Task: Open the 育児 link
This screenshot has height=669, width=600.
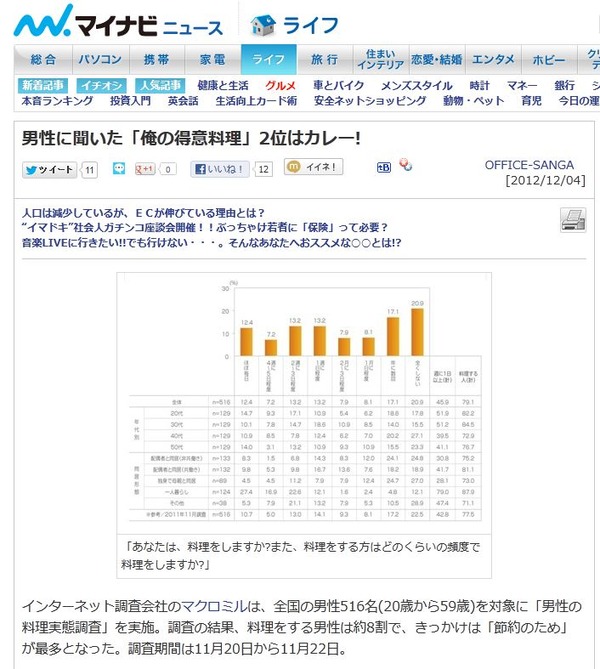Action: [531, 101]
